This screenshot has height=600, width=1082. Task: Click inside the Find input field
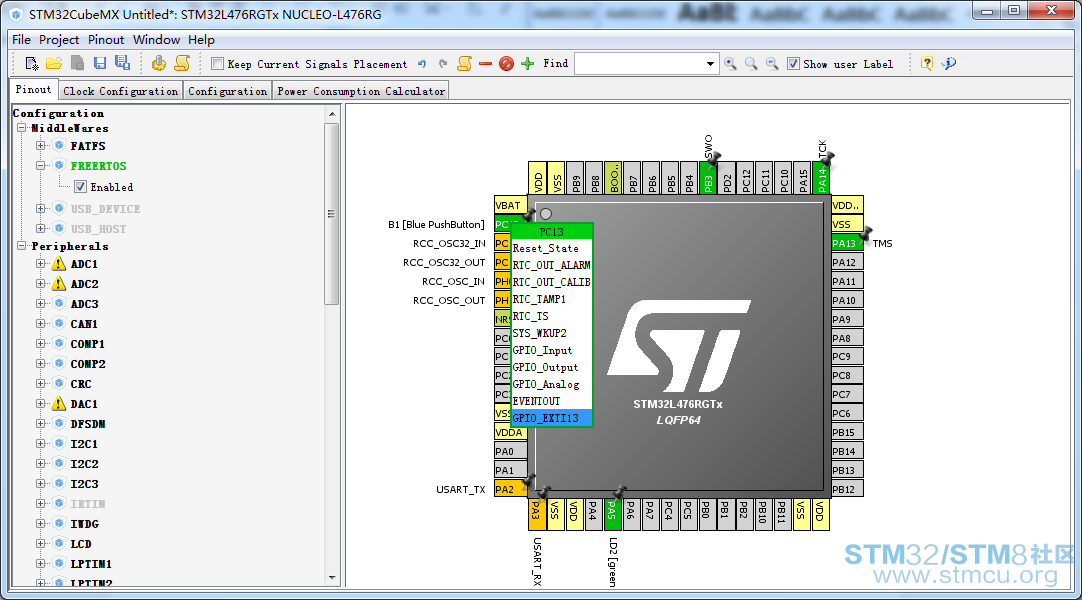tap(638, 64)
